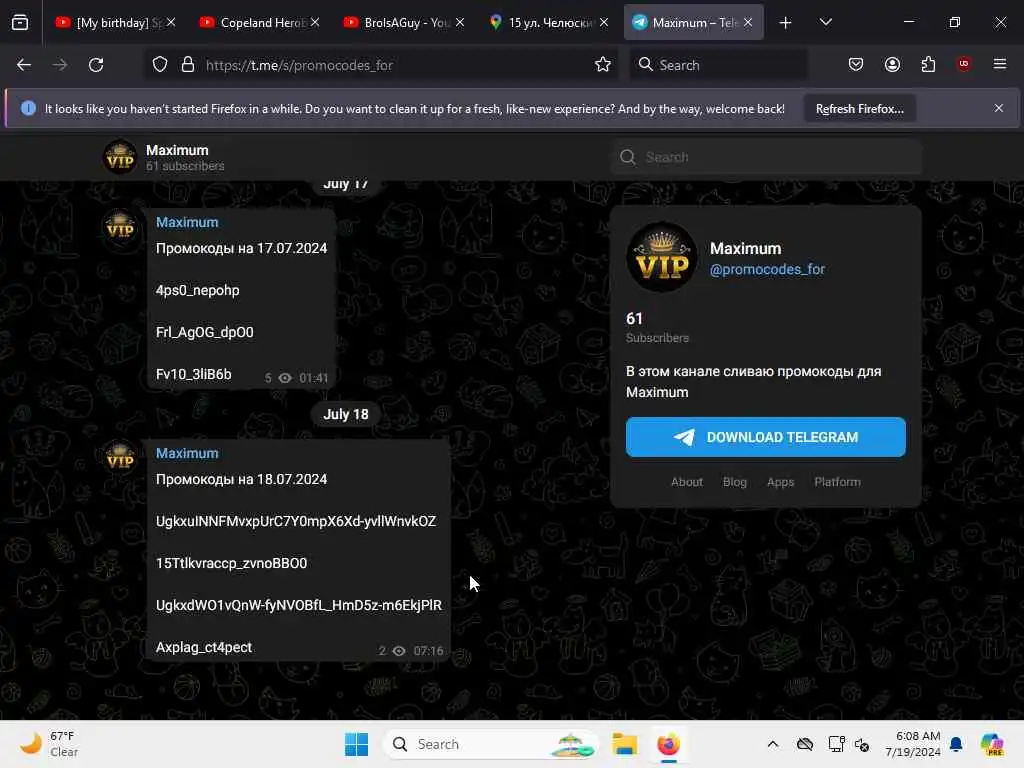This screenshot has height=768, width=1024.
Task: Click Download Telegram button
Action: pyautogui.click(x=765, y=437)
